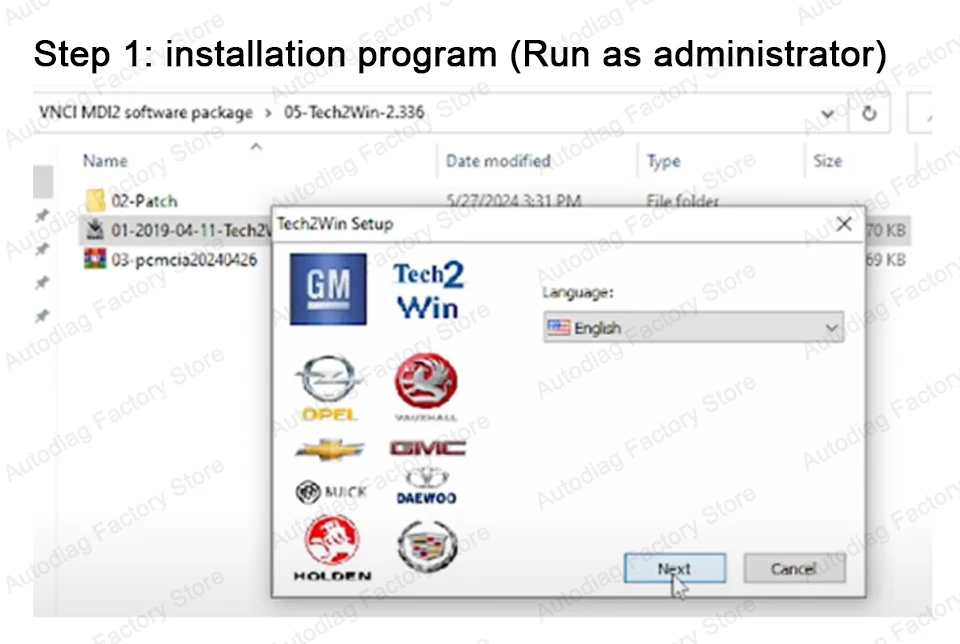Viewport: 960px width, 644px height.
Task: Click the Tech2 Win logo in the dialog
Action: tap(428, 291)
